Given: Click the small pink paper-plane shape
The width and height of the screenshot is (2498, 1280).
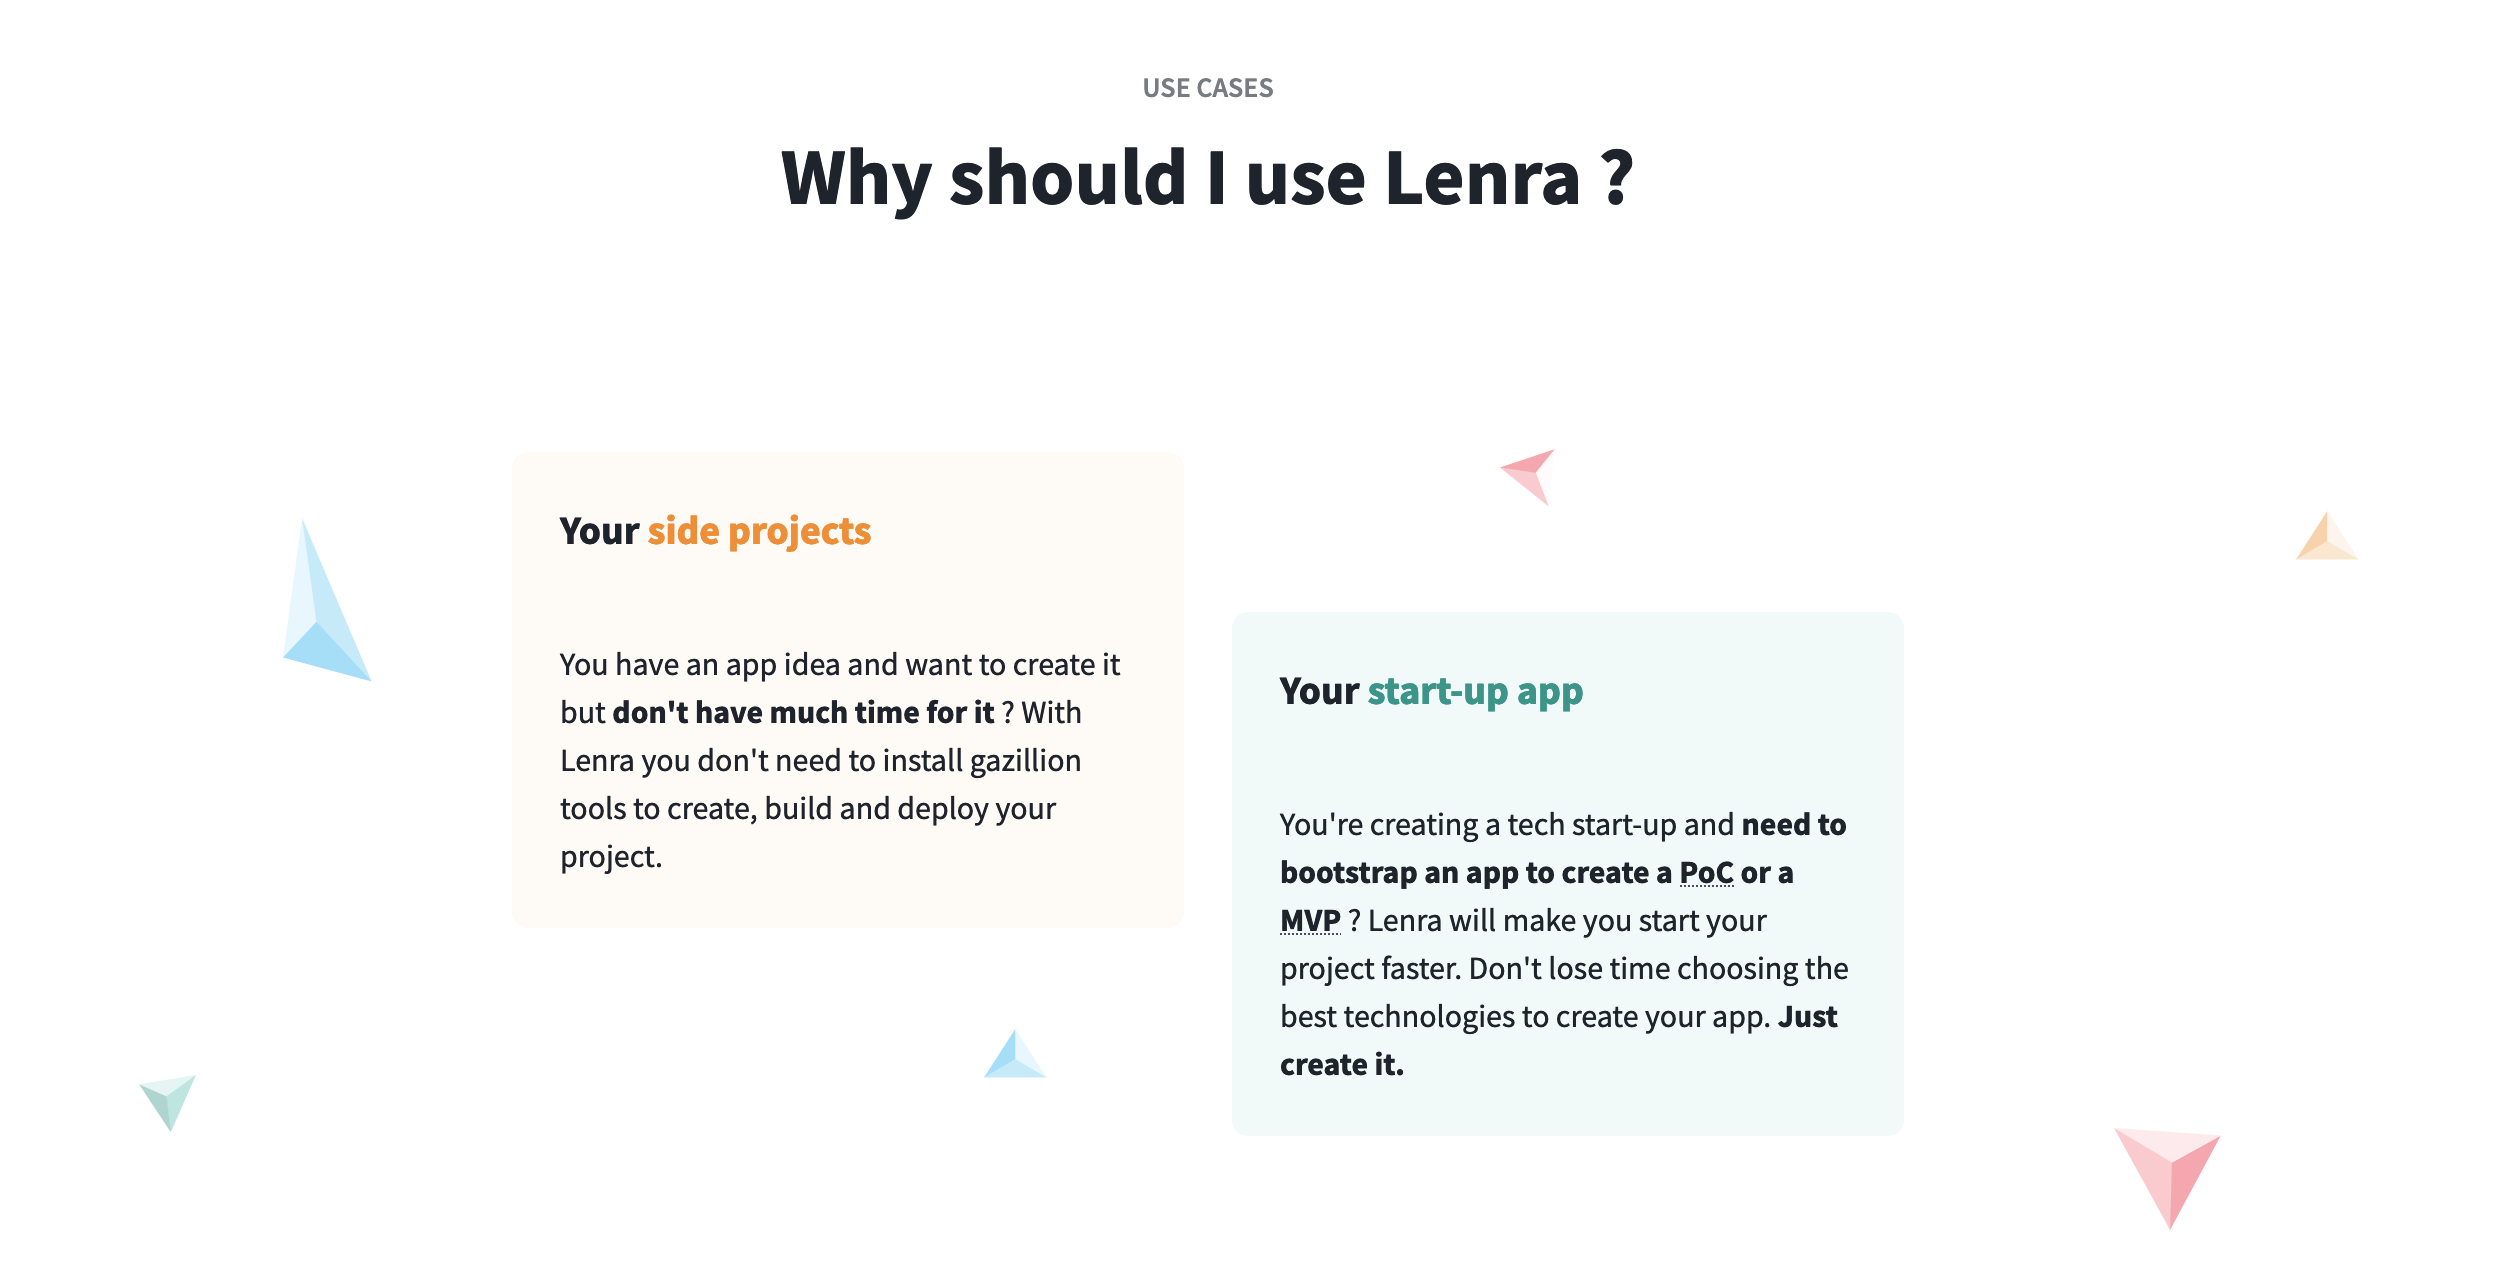Looking at the screenshot, I should coord(1528,477).
